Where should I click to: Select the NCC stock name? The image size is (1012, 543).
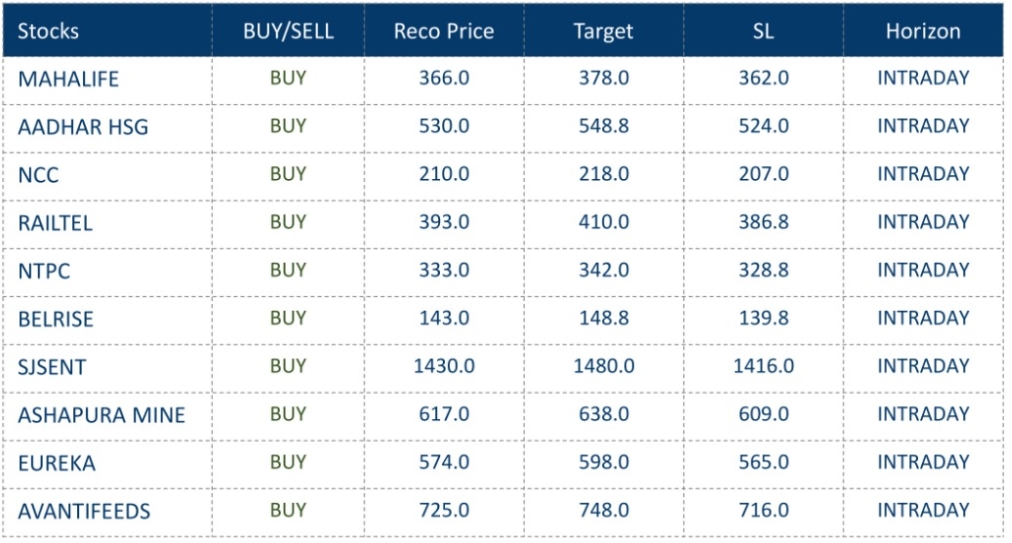pyautogui.click(x=38, y=175)
